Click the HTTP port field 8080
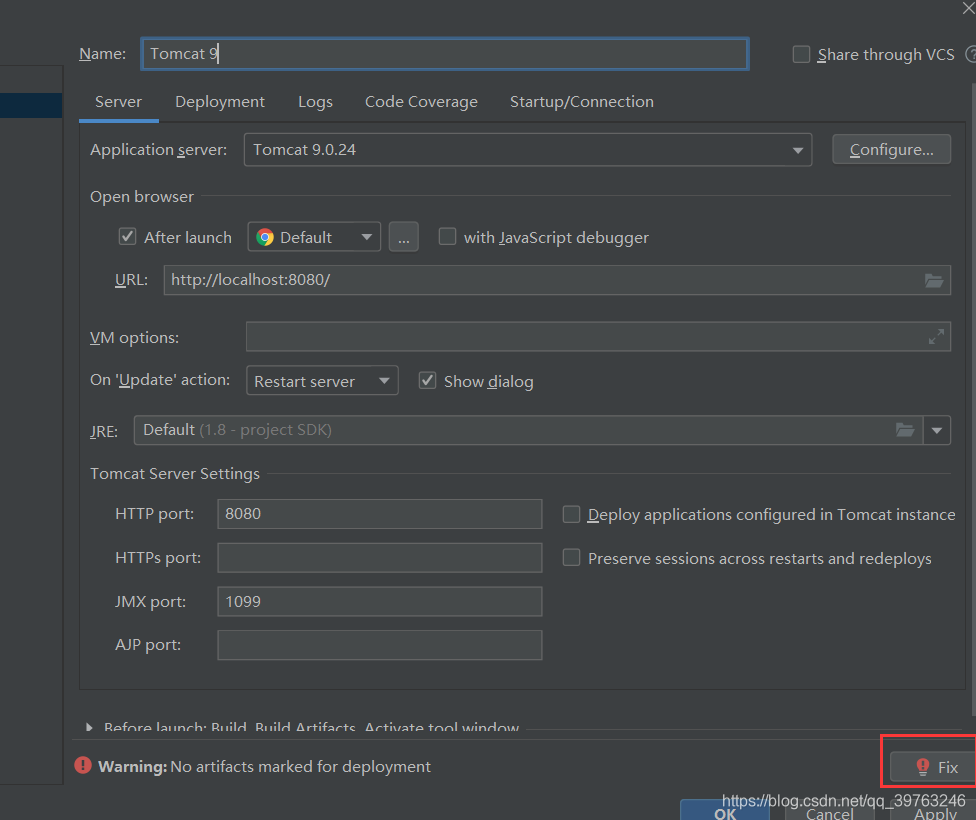Image resolution: width=976 pixels, height=820 pixels. click(380, 514)
